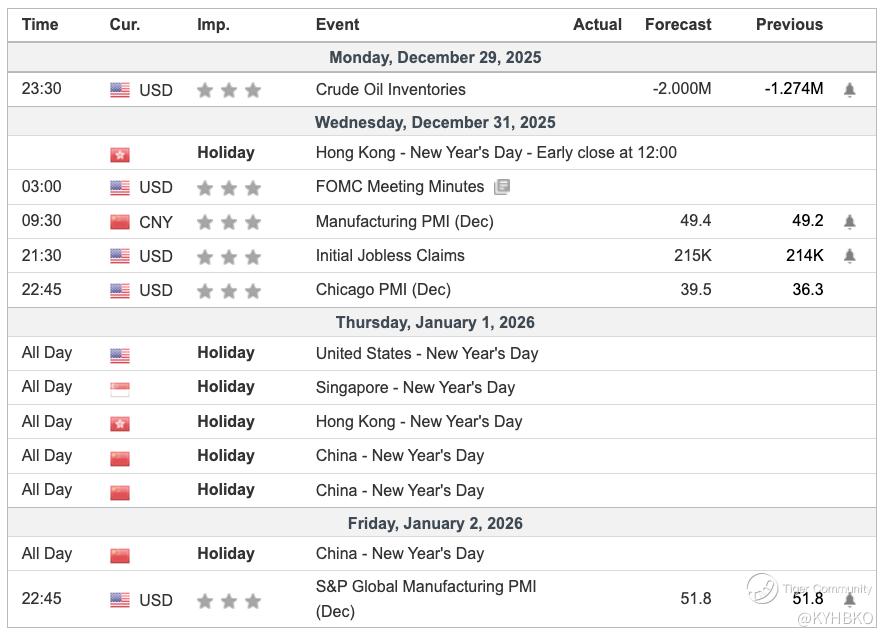Click the importance stars for Crude Oil Inventories
This screenshot has height=638, width=890.
coord(229,91)
